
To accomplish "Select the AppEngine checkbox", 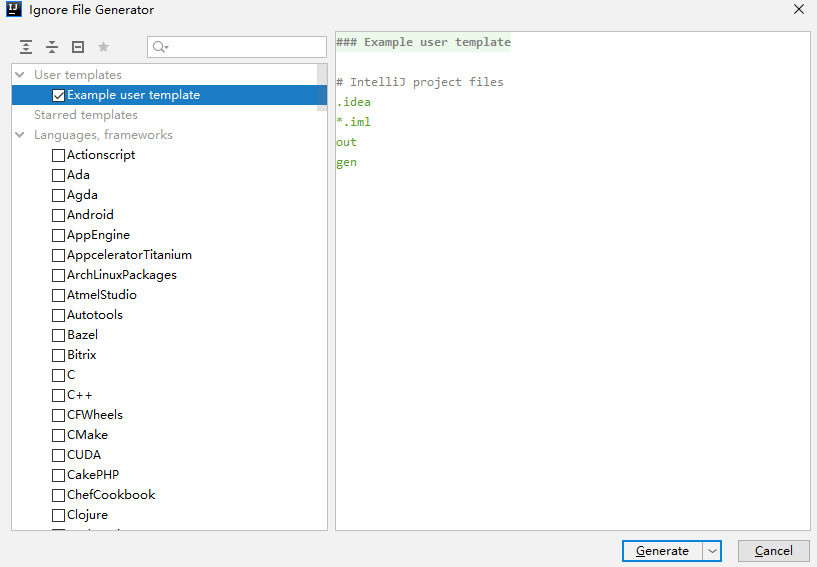I will [58, 236].
